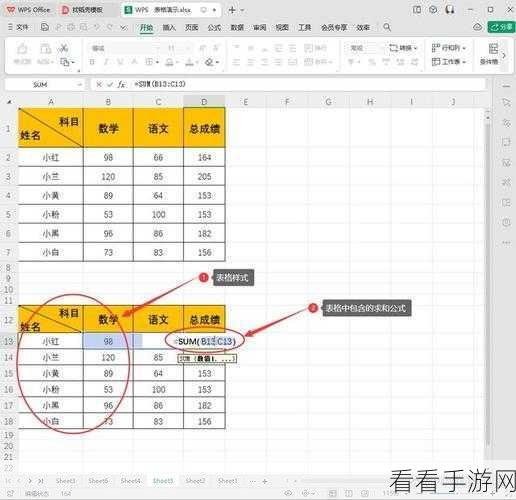Toggle italic formatting
The width and height of the screenshot is (516, 500).
(106, 62)
